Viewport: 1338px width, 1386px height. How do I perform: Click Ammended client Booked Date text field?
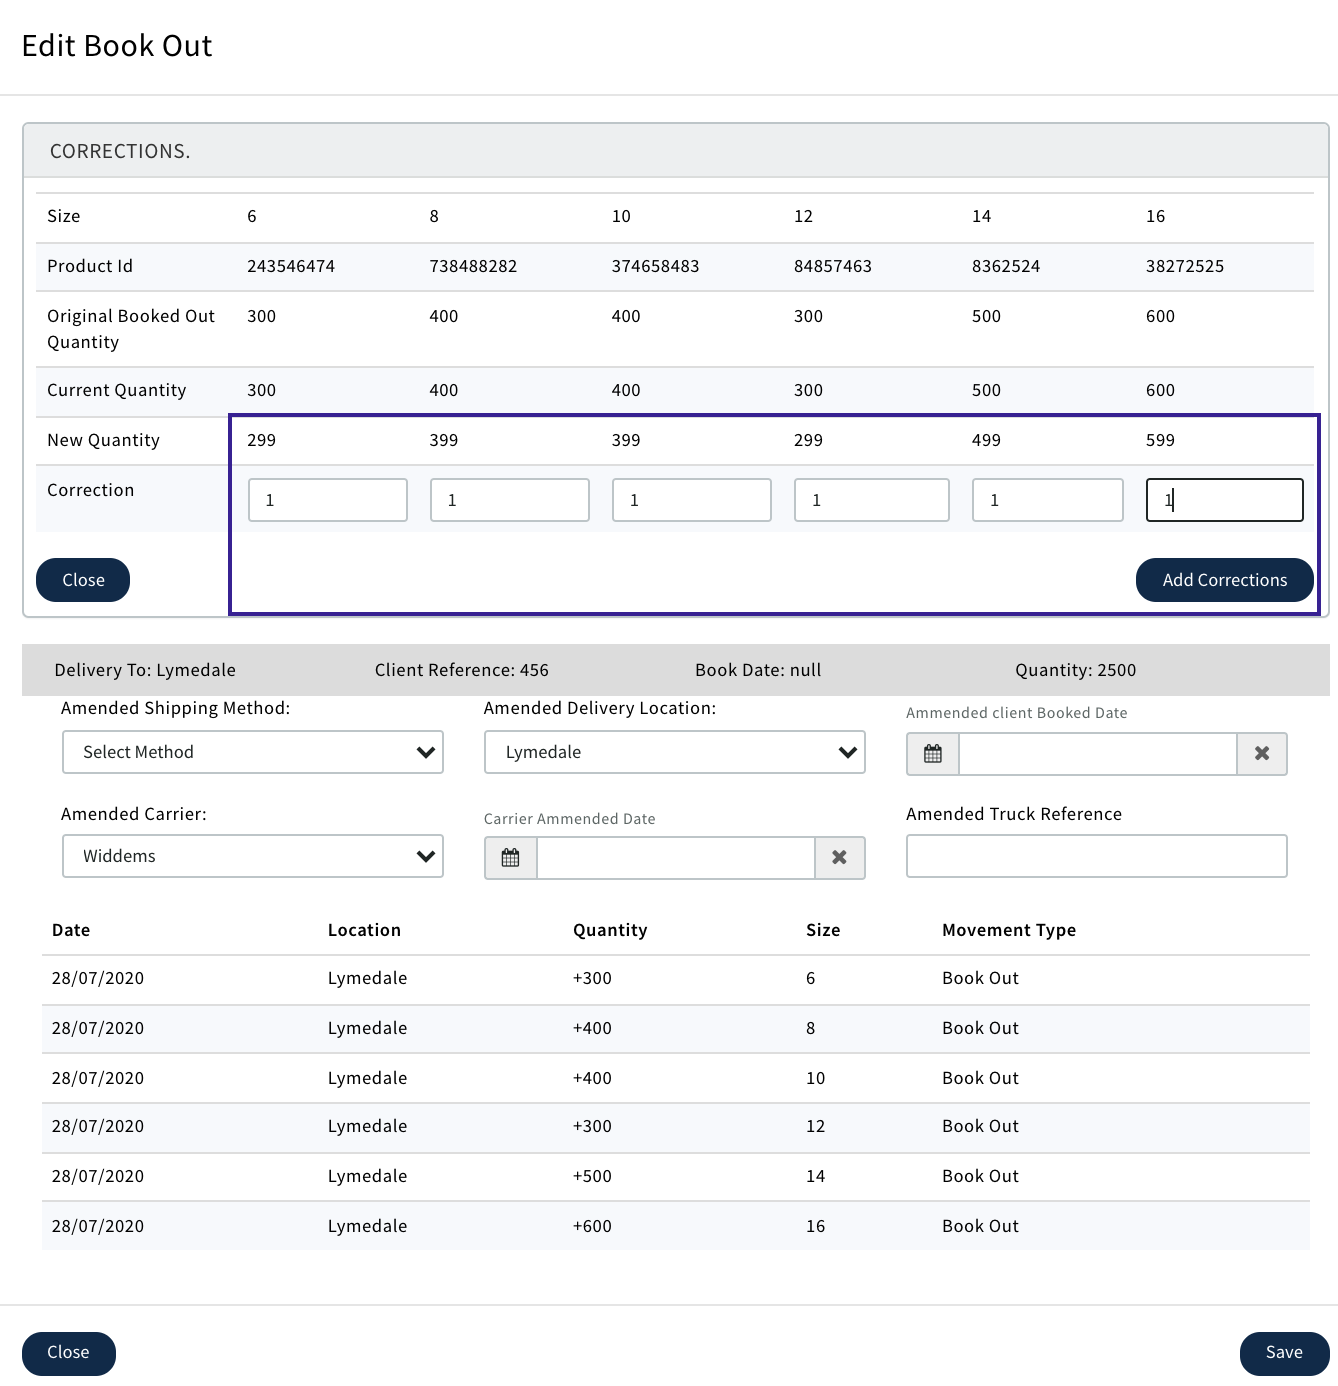pos(1097,754)
